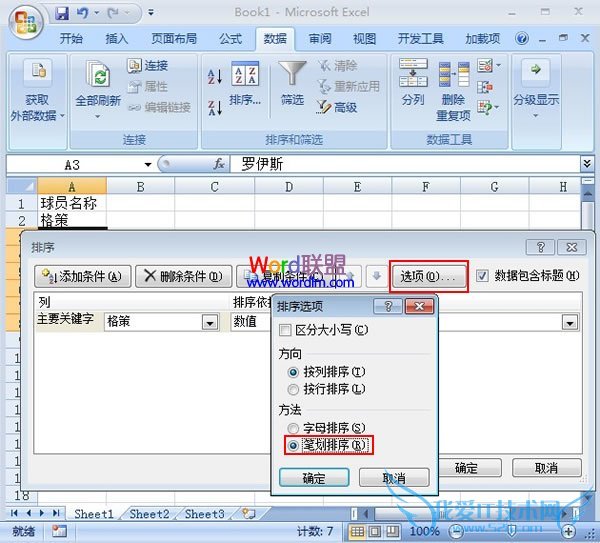This screenshot has height=543, width=600.
Task: Toggle Case sensitive checkbox
Action: (285, 330)
